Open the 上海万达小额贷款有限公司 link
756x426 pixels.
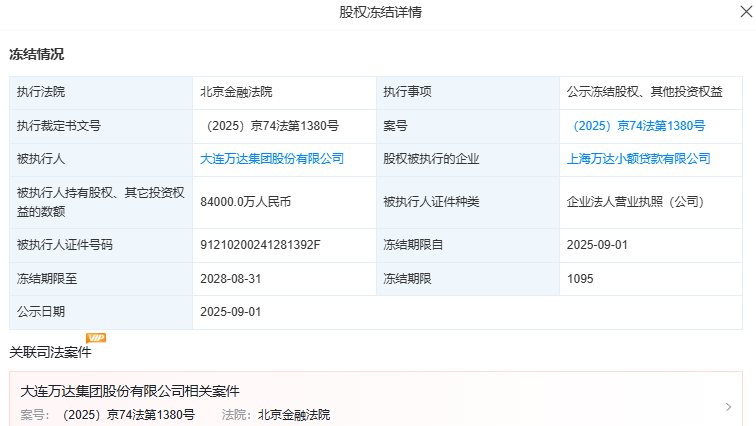tap(638, 159)
